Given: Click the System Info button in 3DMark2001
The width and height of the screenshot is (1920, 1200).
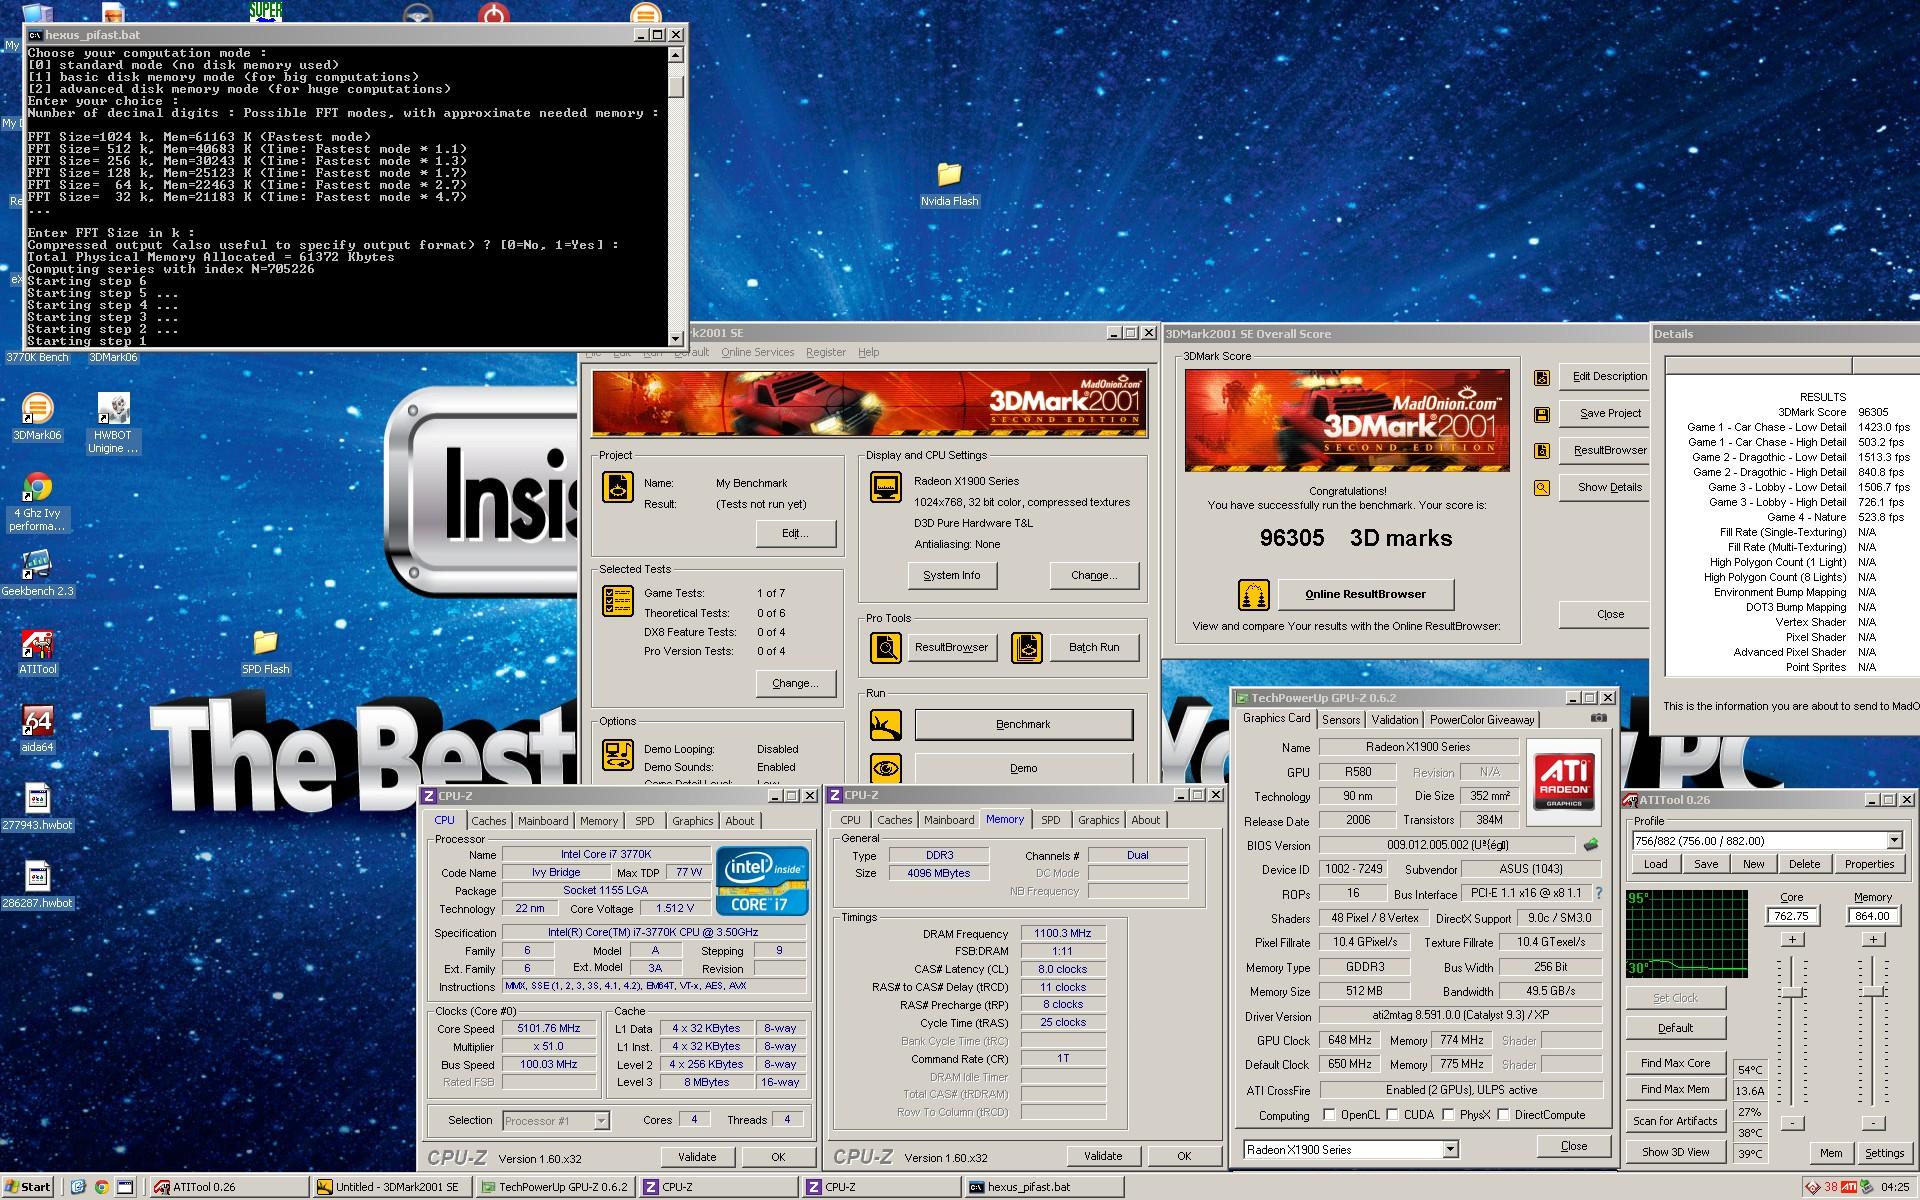Looking at the screenshot, I should pyautogui.click(x=952, y=575).
